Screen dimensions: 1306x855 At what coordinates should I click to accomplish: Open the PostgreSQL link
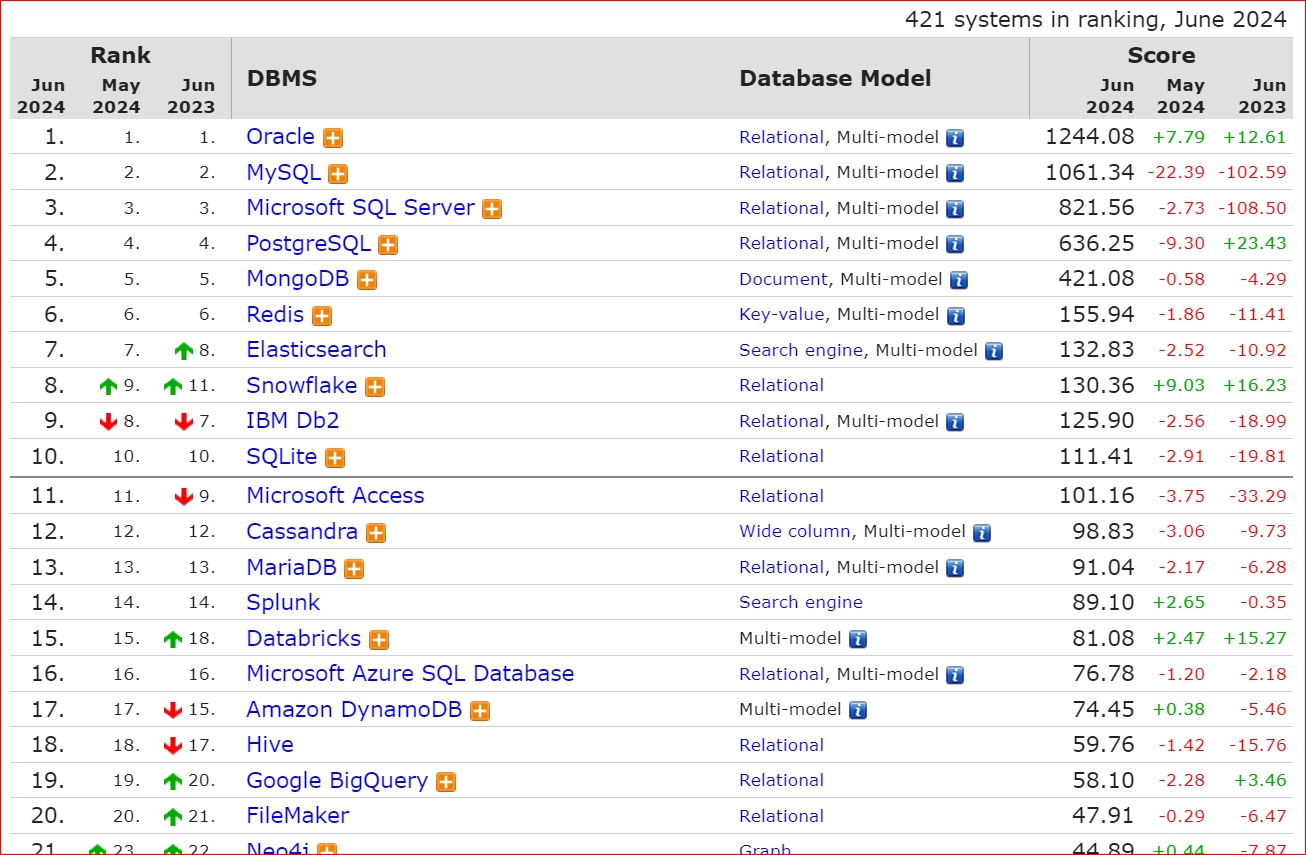pos(309,243)
